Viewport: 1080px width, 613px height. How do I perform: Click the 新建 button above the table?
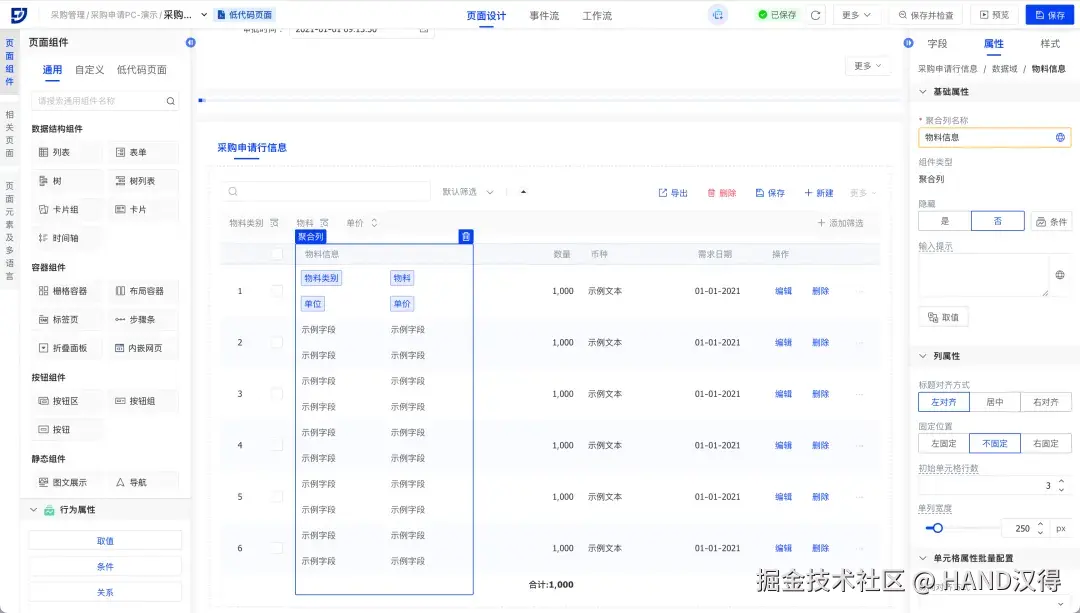coord(817,192)
